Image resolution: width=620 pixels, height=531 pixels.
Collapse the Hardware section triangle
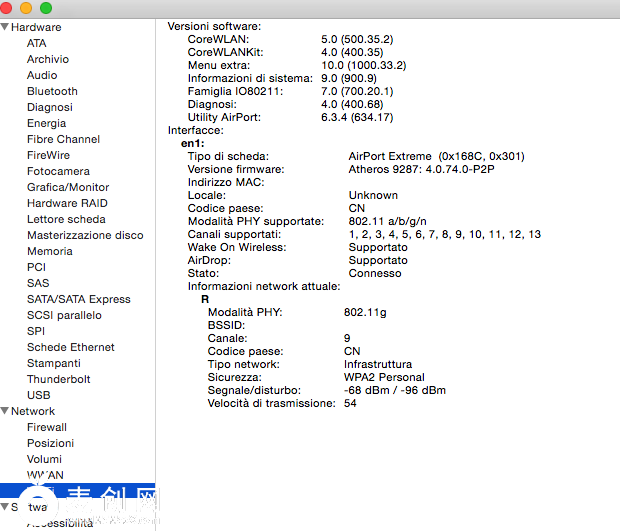tap(5, 27)
